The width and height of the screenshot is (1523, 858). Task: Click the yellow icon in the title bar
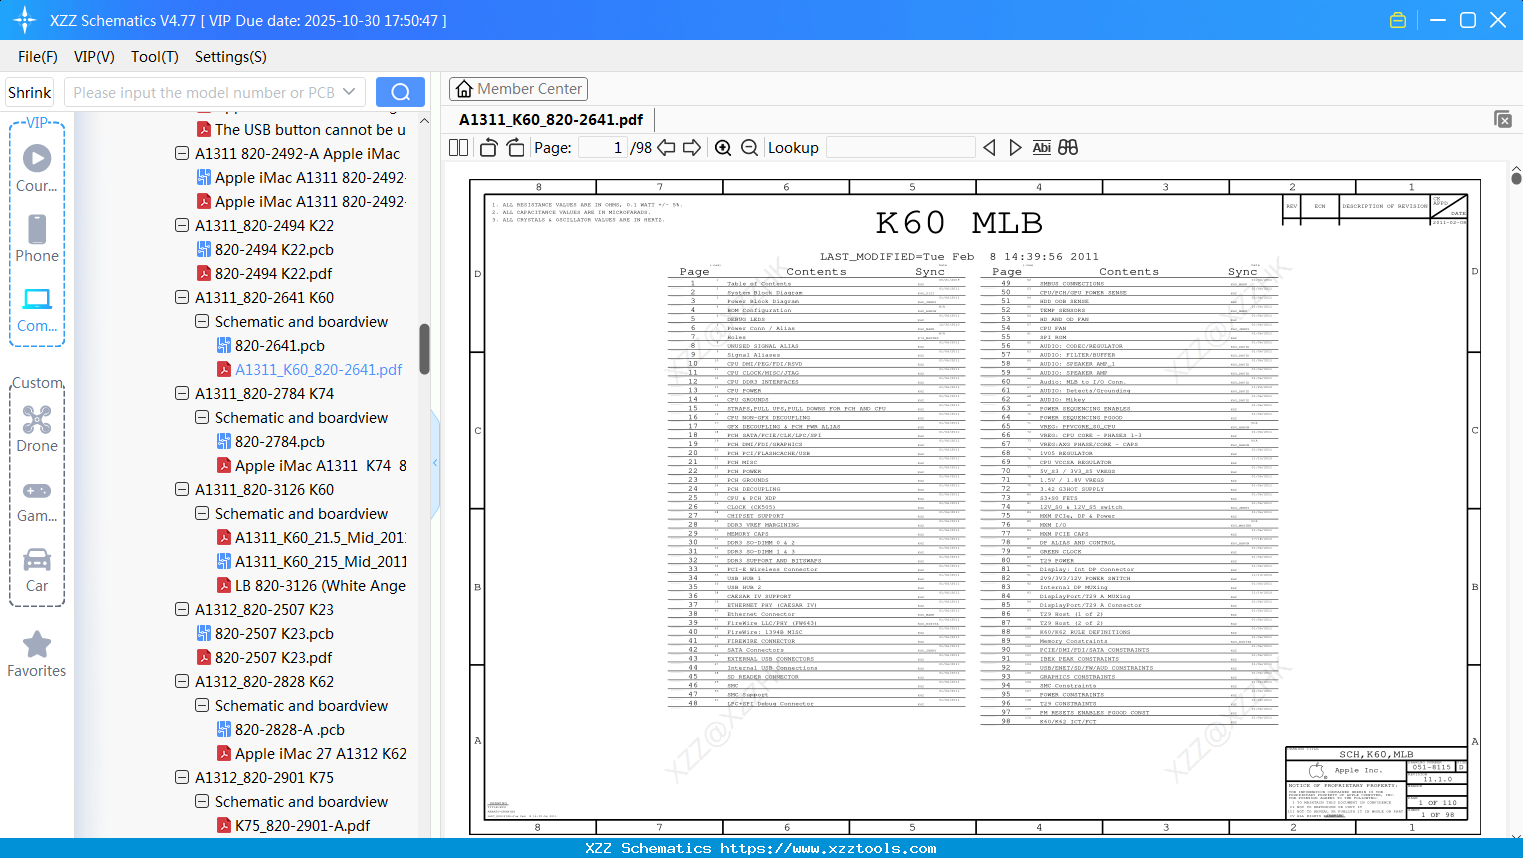[1398, 20]
